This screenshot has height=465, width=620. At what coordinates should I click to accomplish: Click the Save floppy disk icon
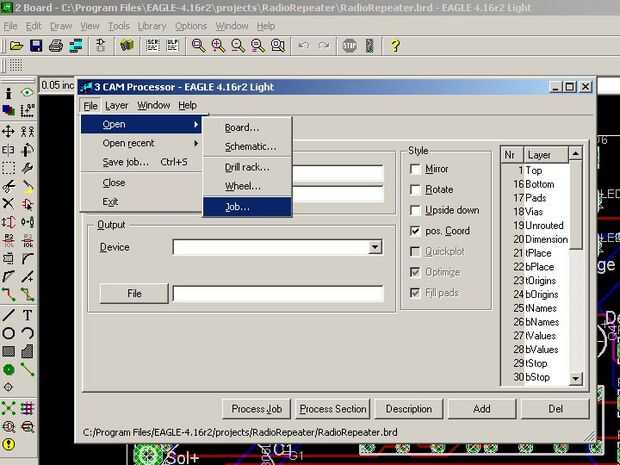(36, 46)
